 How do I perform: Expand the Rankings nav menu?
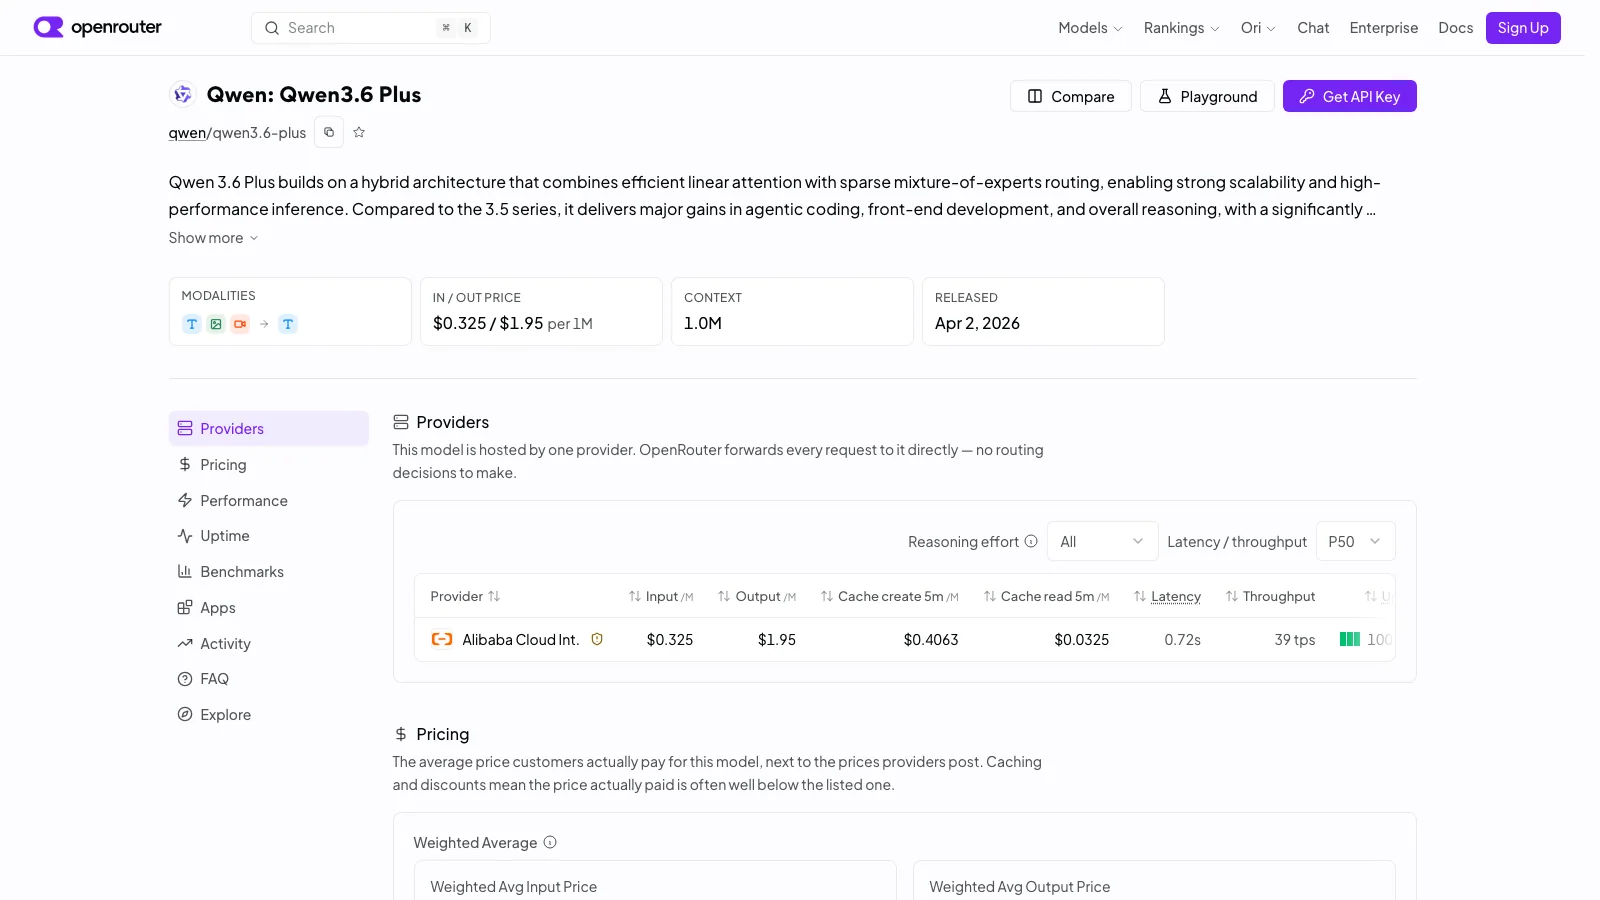(x=1181, y=28)
